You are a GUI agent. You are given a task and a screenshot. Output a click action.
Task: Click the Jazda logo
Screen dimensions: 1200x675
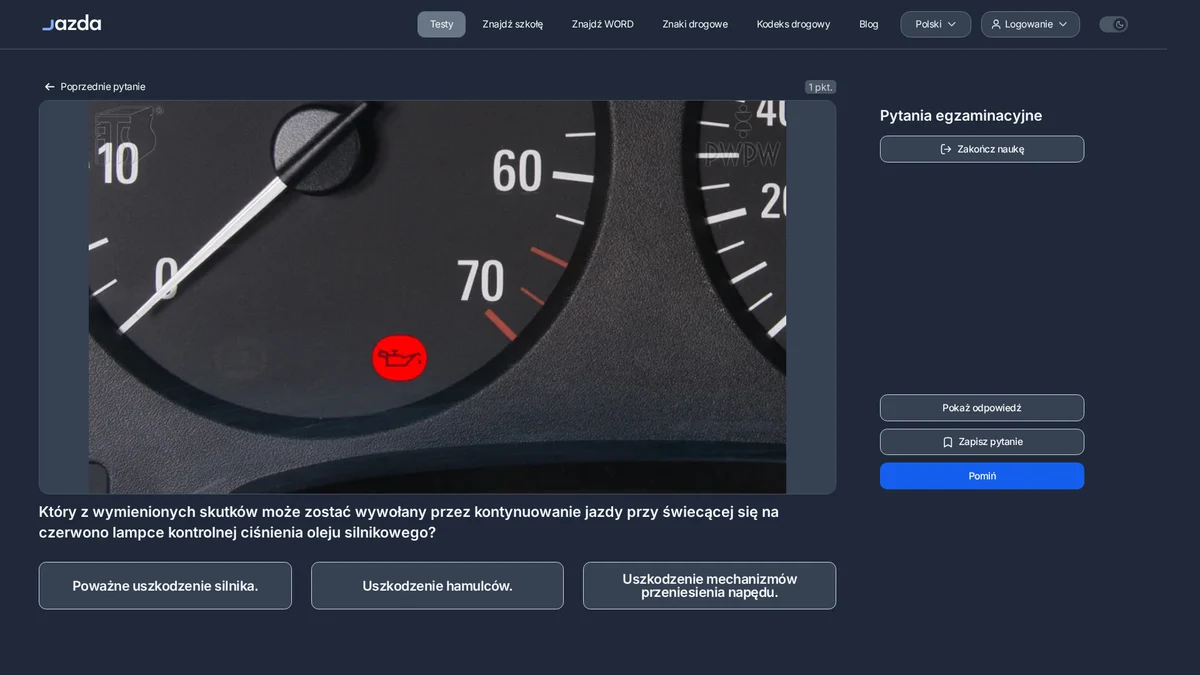click(71, 23)
